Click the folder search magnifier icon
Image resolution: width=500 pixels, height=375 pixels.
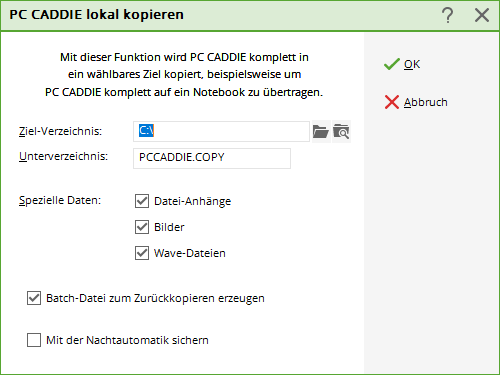341,132
